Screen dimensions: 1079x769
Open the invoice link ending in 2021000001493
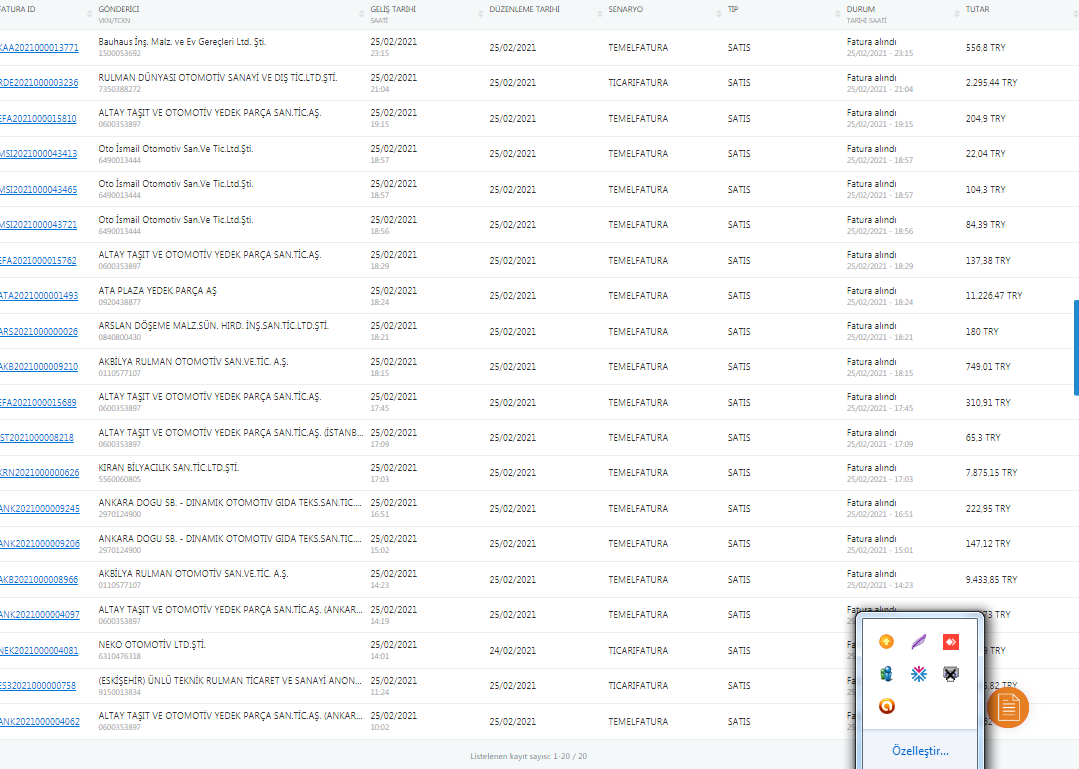pyautogui.click(x=39, y=296)
